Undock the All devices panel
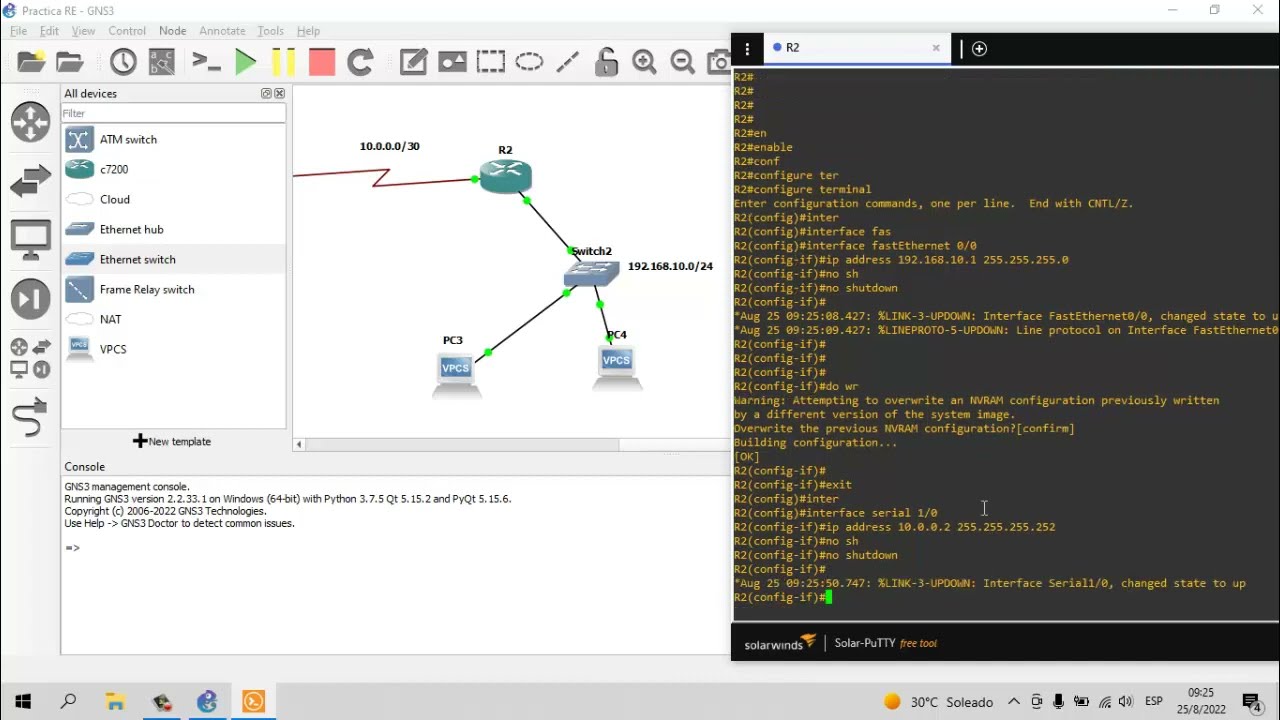The image size is (1280, 720). (x=267, y=93)
